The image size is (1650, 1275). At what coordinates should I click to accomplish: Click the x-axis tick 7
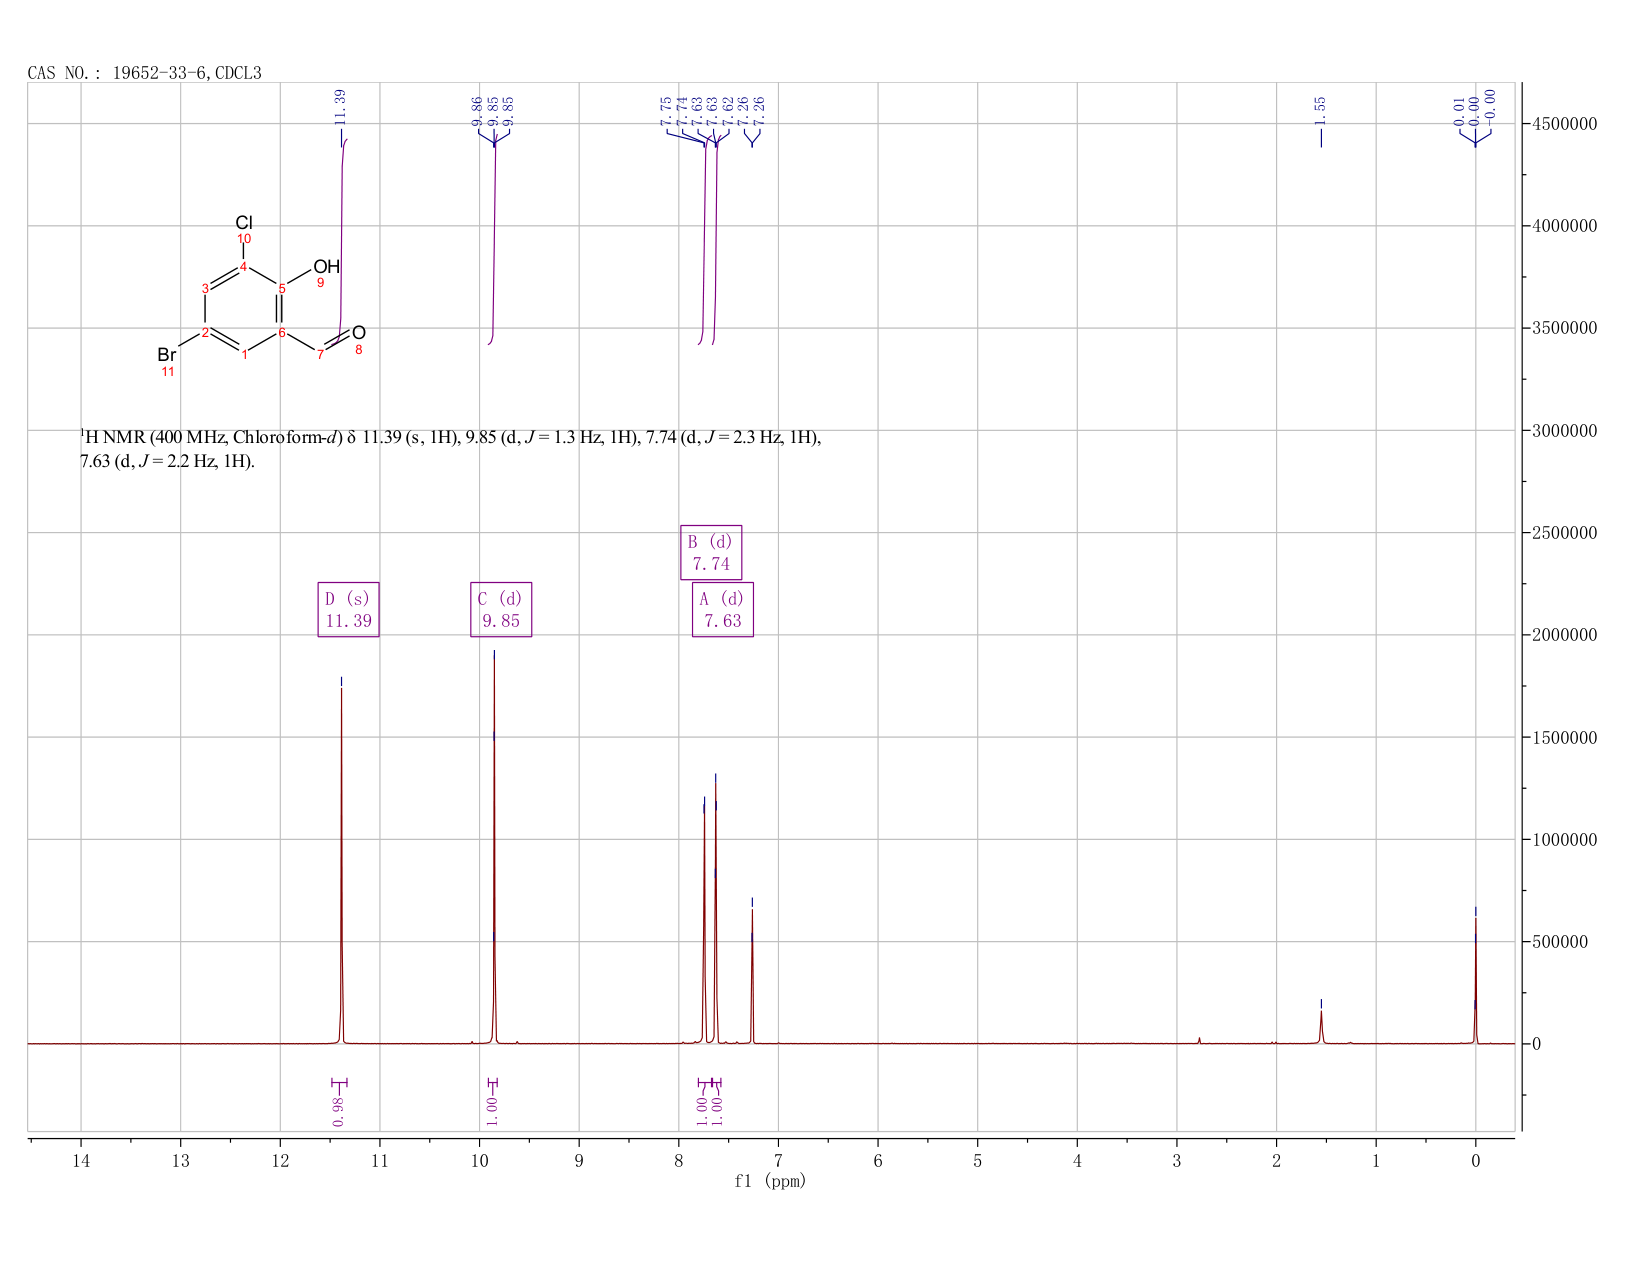pyautogui.click(x=778, y=1161)
